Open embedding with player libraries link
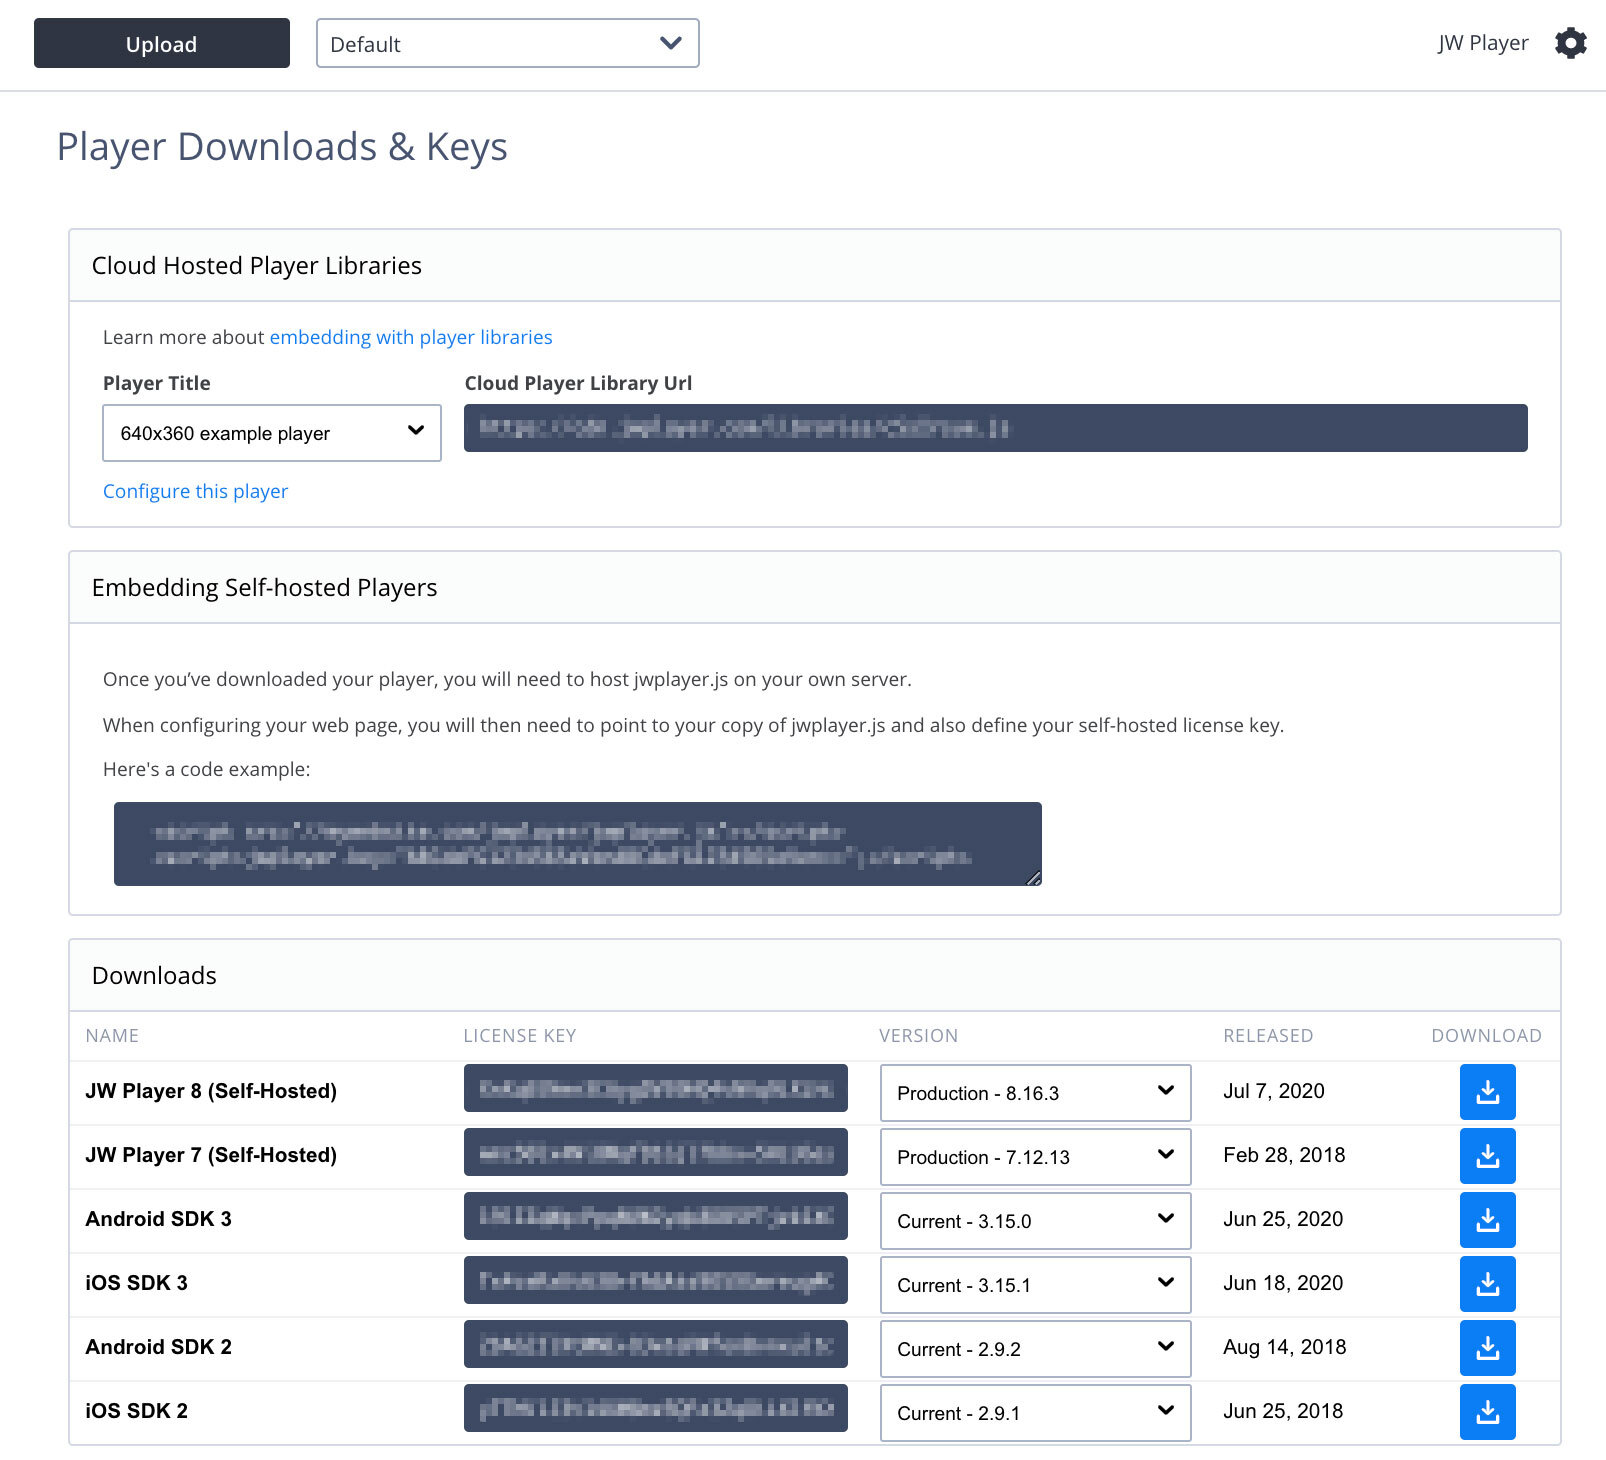The width and height of the screenshot is (1606, 1460). pyautogui.click(x=411, y=337)
